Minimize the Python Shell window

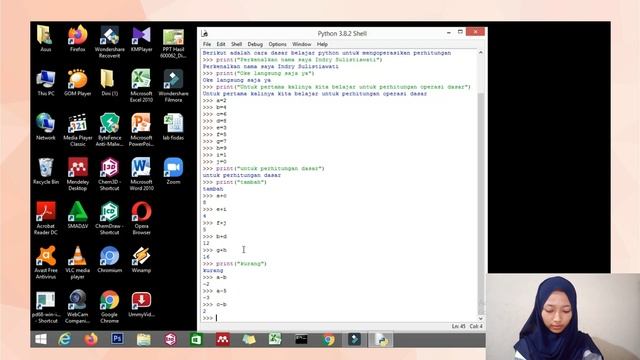tap(449, 32)
